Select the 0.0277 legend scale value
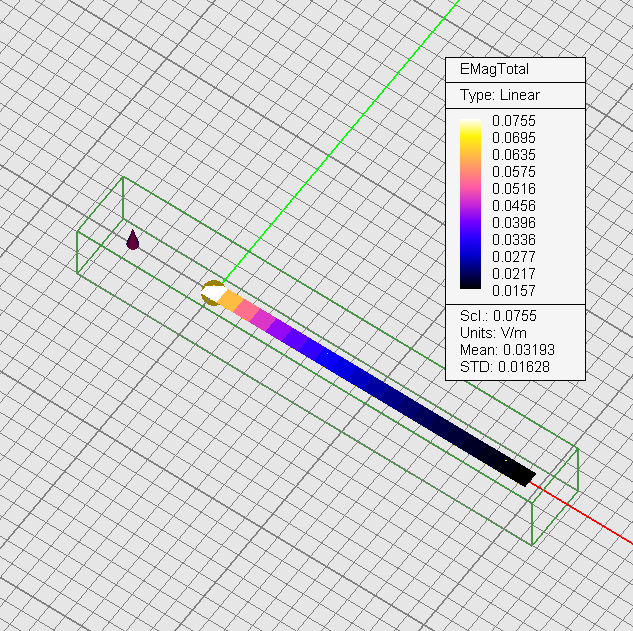Viewport: 633px width, 631px height. point(513,257)
